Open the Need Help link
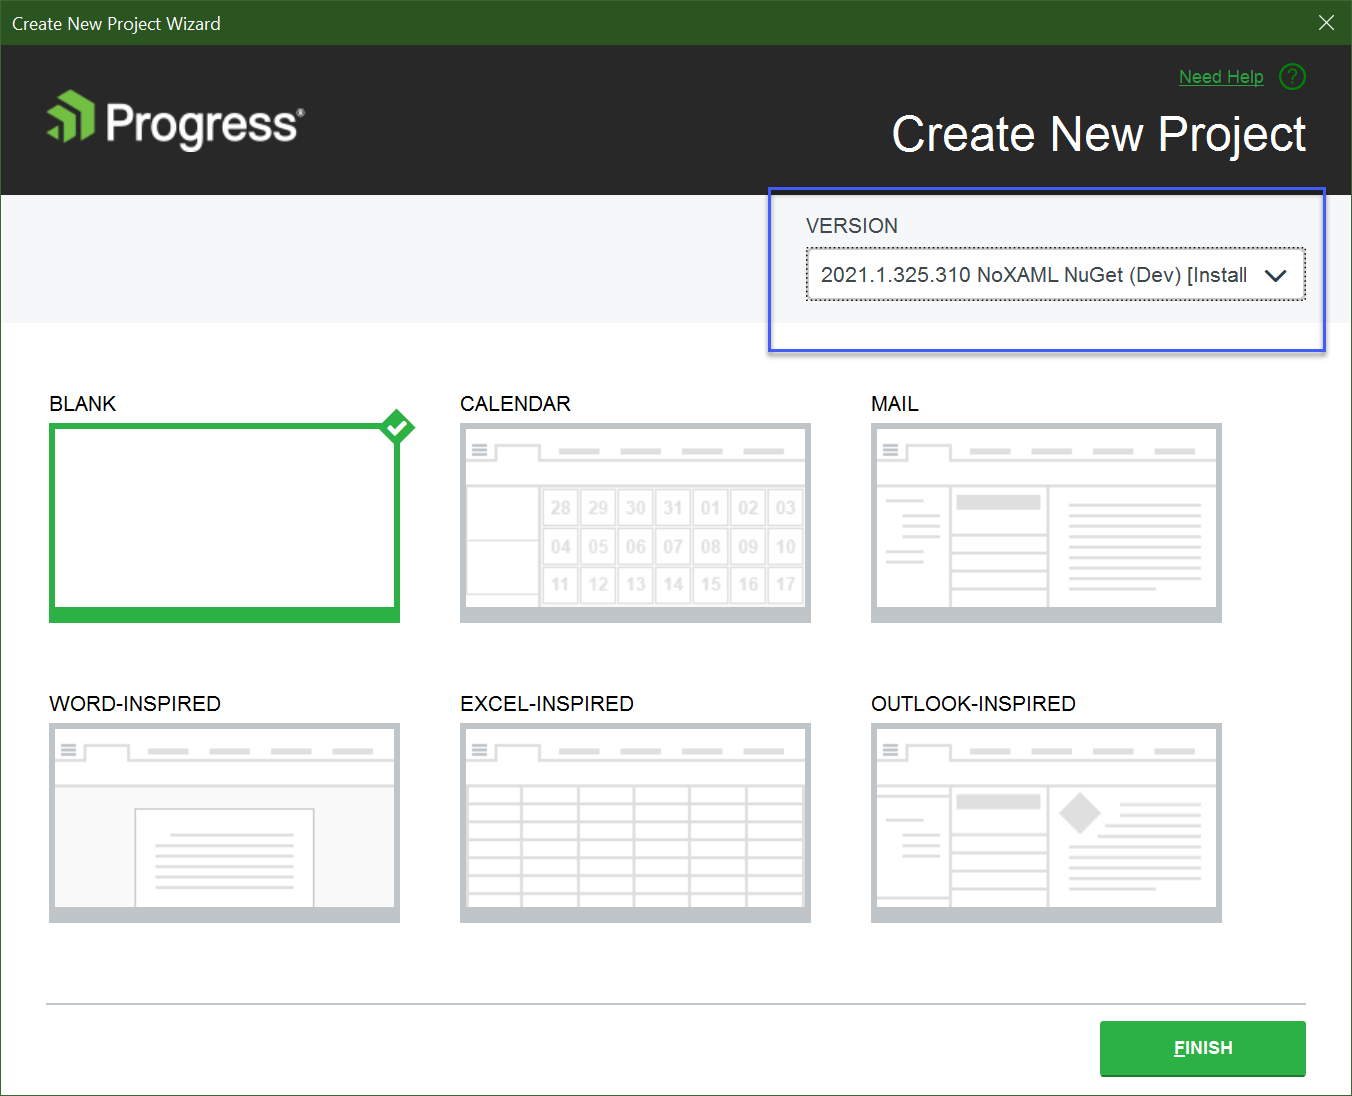Screen dimensions: 1352x1096 (x=1221, y=76)
